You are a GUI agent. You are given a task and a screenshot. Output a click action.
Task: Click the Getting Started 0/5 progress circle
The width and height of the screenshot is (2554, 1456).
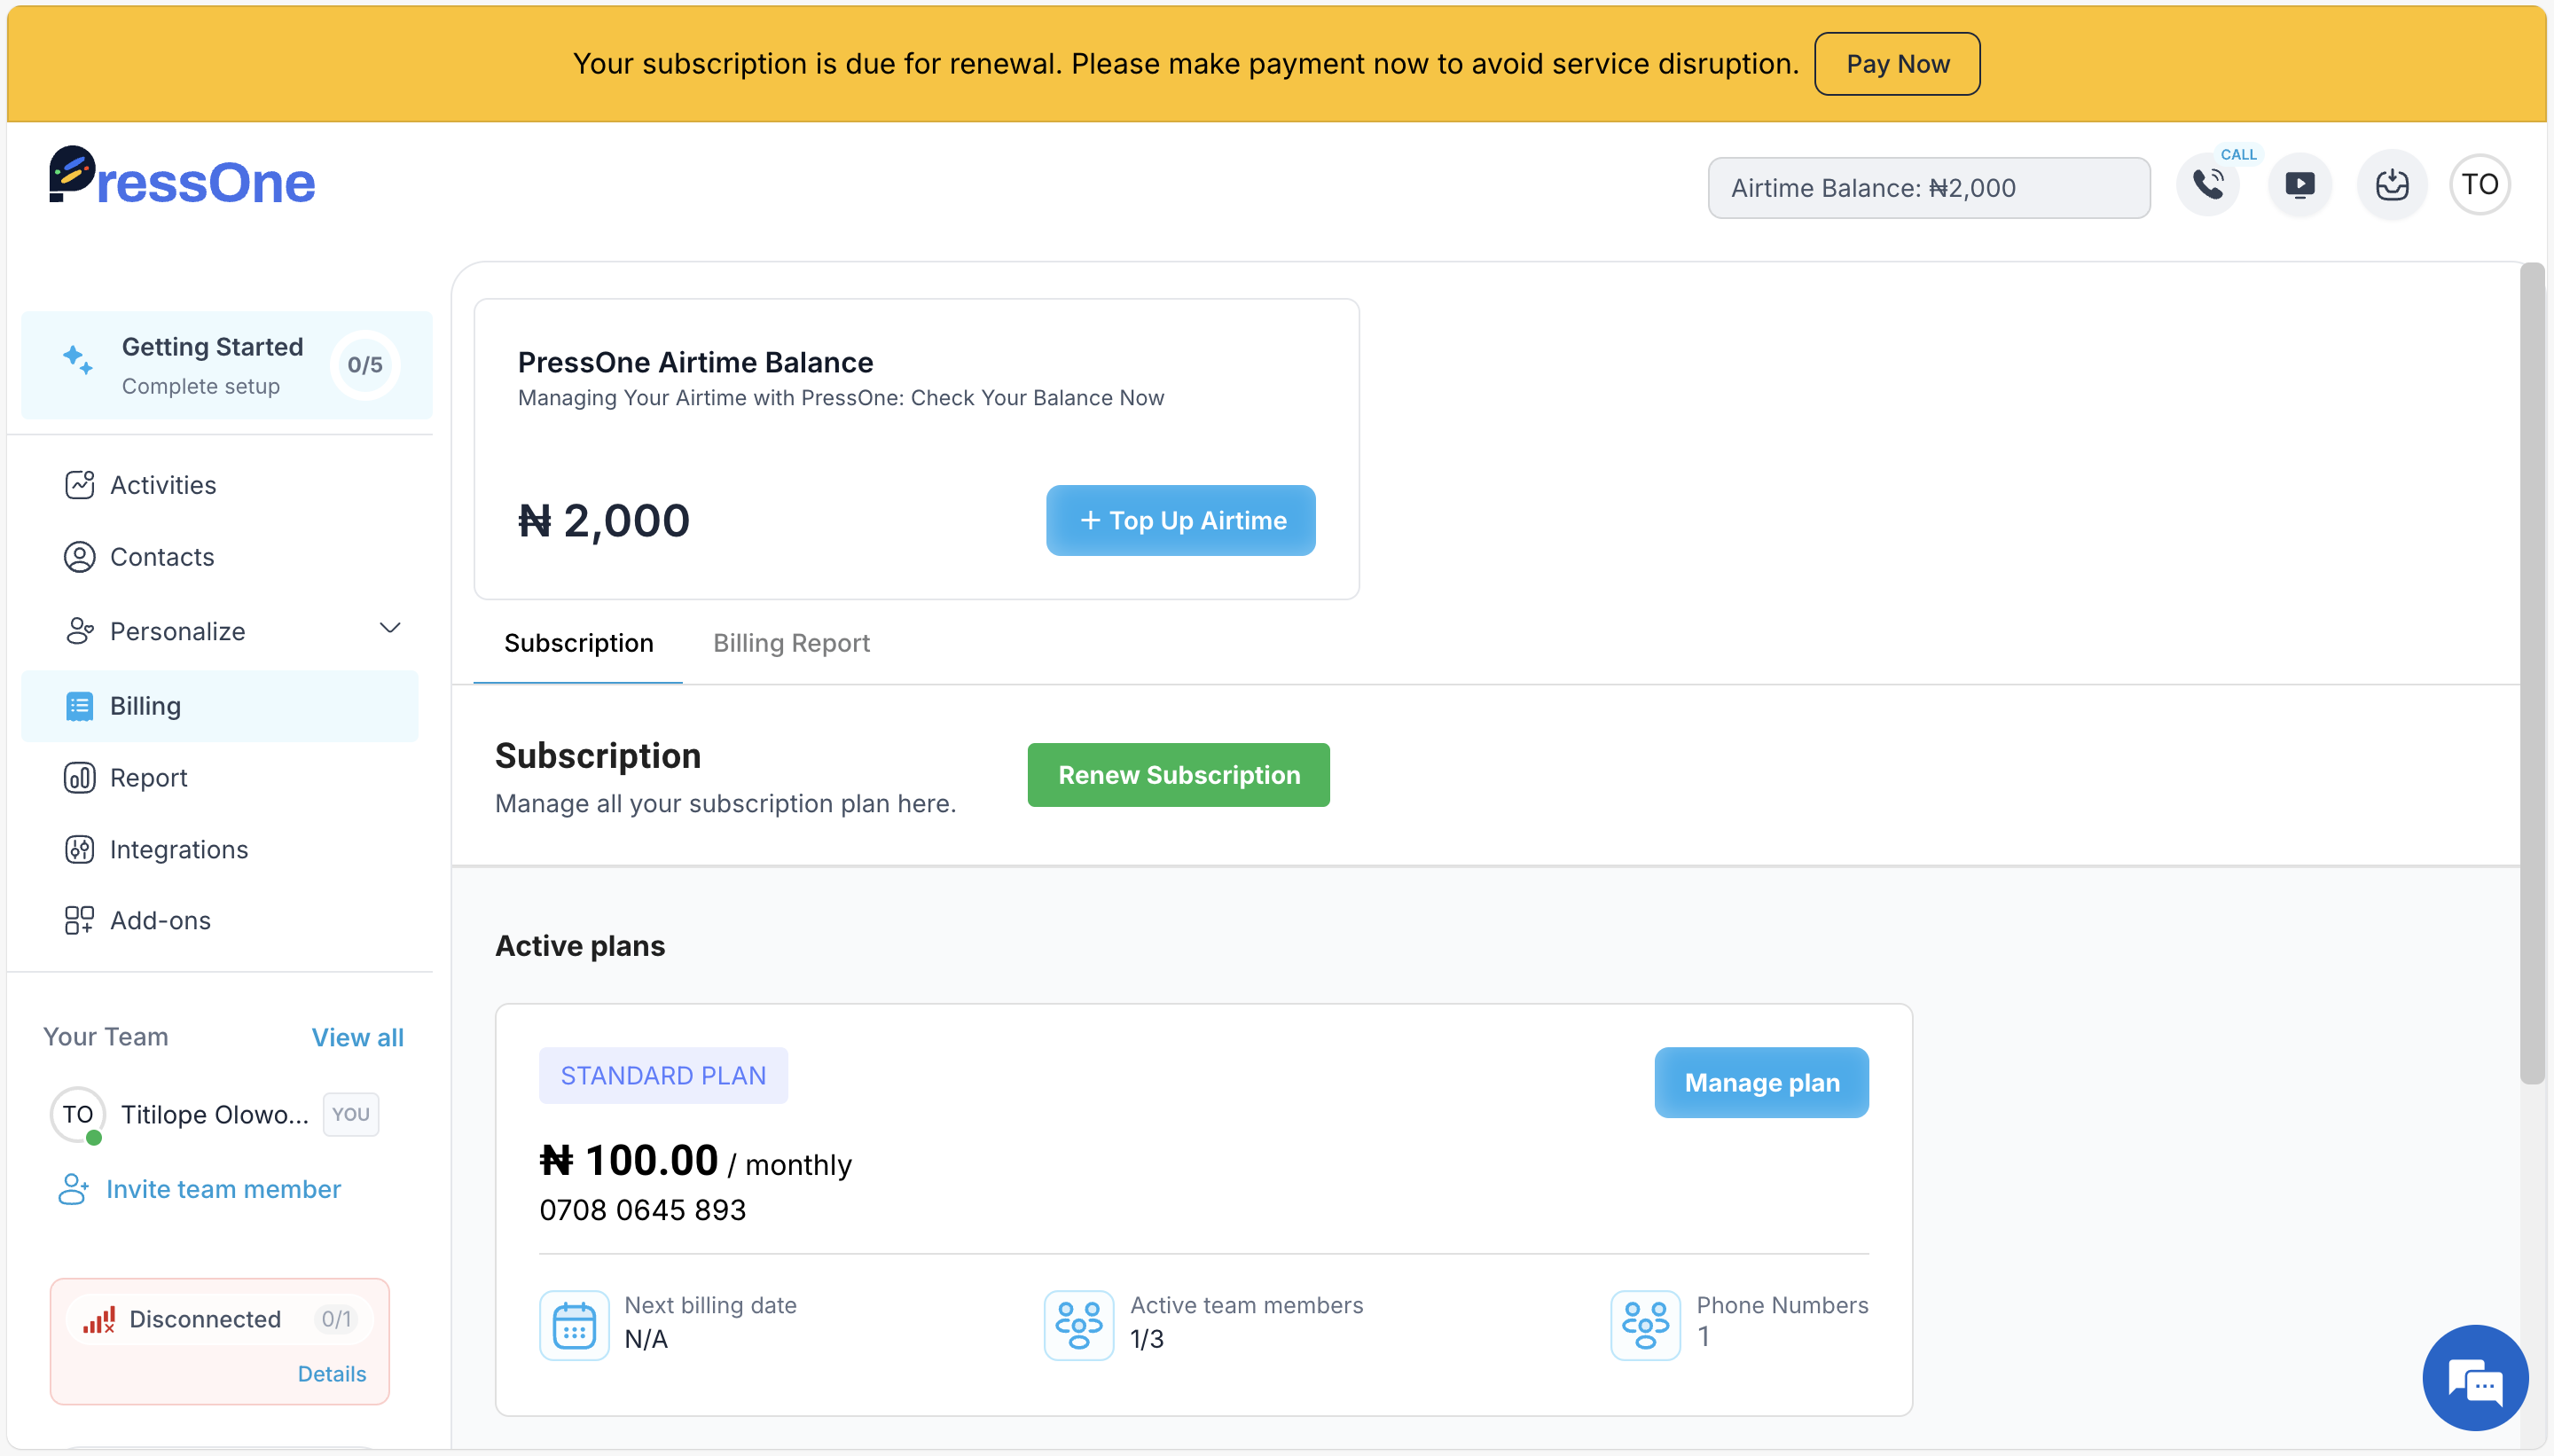(x=365, y=365)
